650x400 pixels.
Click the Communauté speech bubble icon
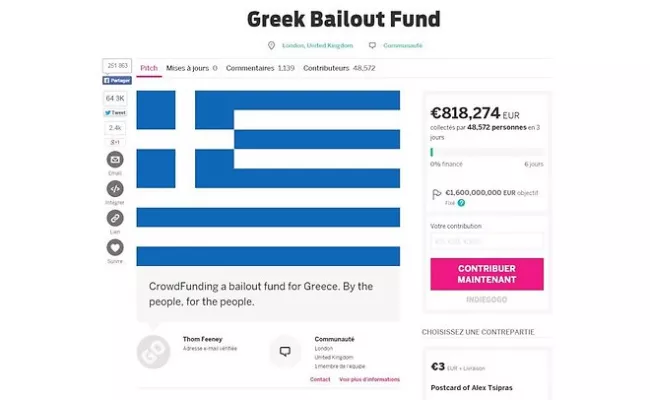285,351
